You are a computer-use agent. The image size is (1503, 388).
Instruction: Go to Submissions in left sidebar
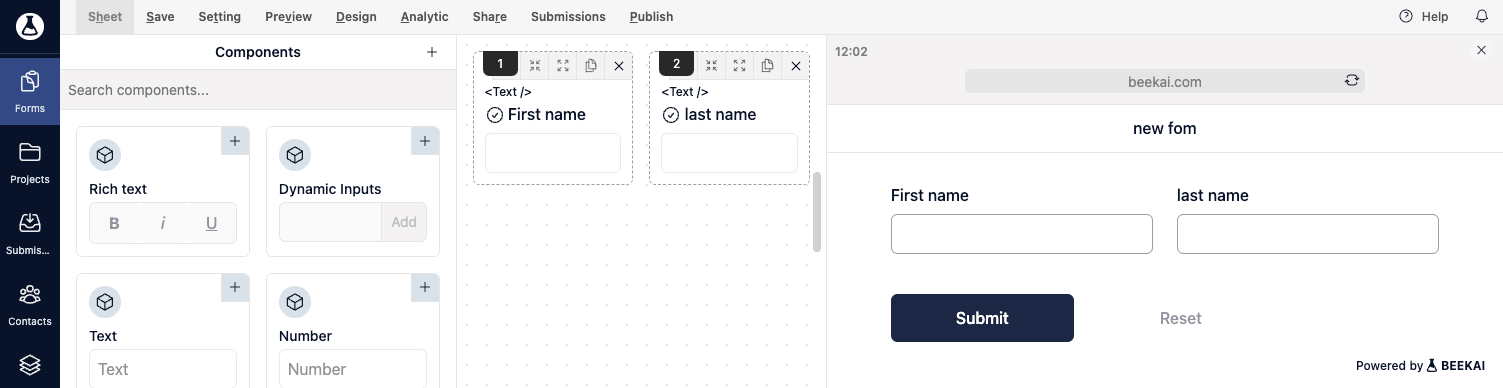point(29,233)
